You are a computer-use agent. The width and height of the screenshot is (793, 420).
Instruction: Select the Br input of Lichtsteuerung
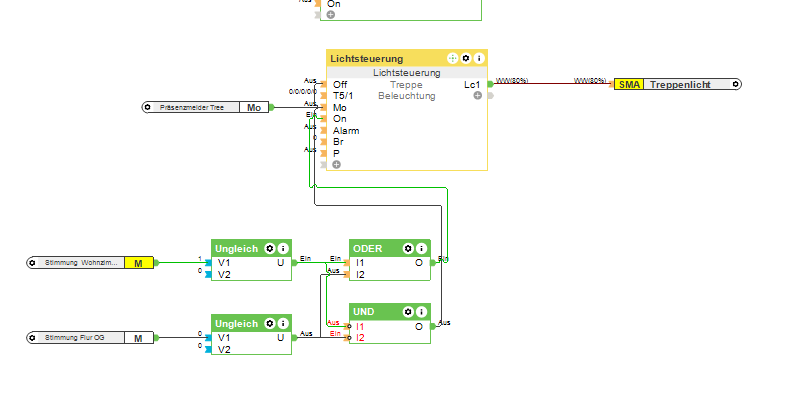pos(338,142)
